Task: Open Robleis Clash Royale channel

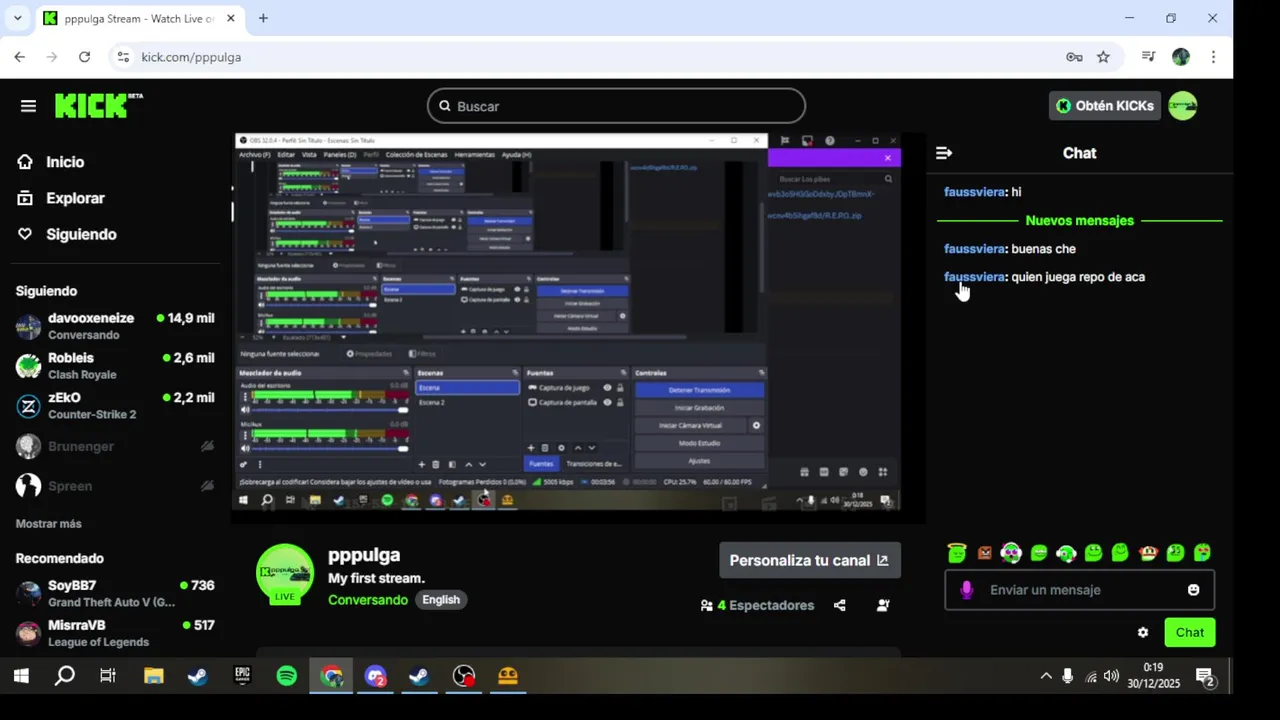Action: (115, 366)
